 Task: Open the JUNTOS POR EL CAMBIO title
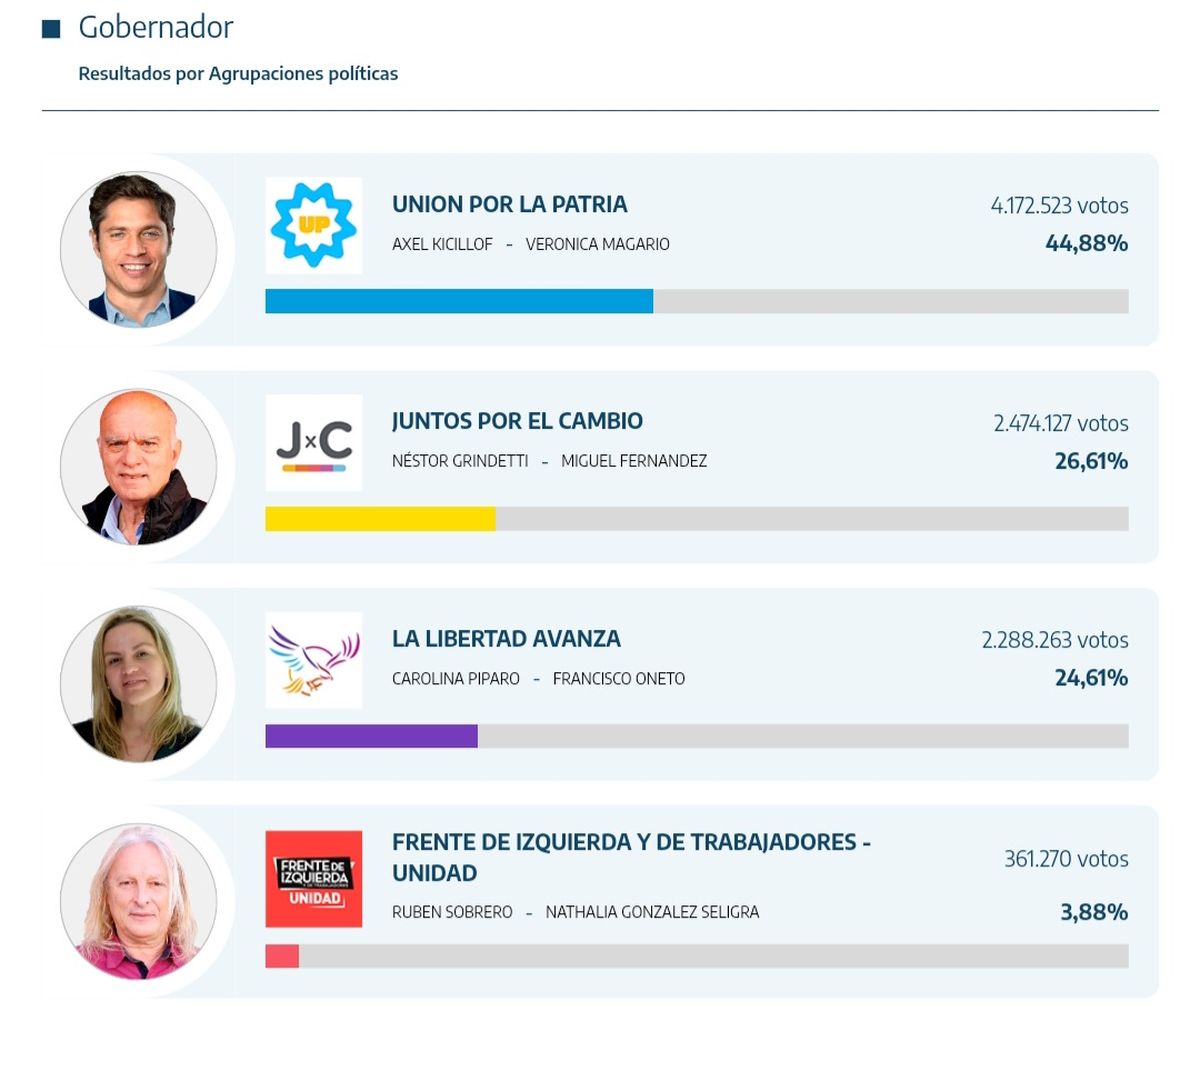517,421
